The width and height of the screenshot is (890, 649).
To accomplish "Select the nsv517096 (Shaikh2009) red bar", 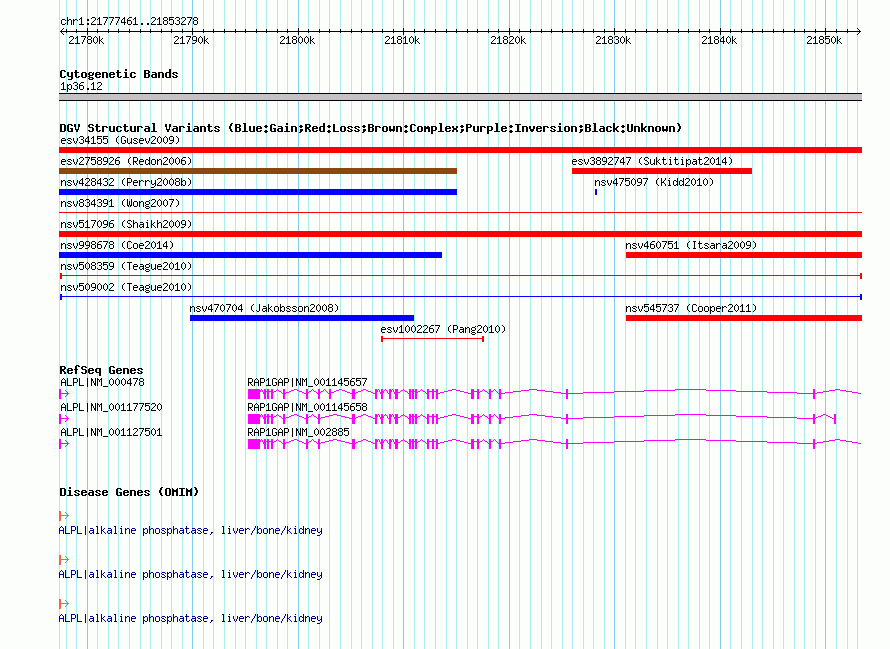I will (x=460, y=234).
